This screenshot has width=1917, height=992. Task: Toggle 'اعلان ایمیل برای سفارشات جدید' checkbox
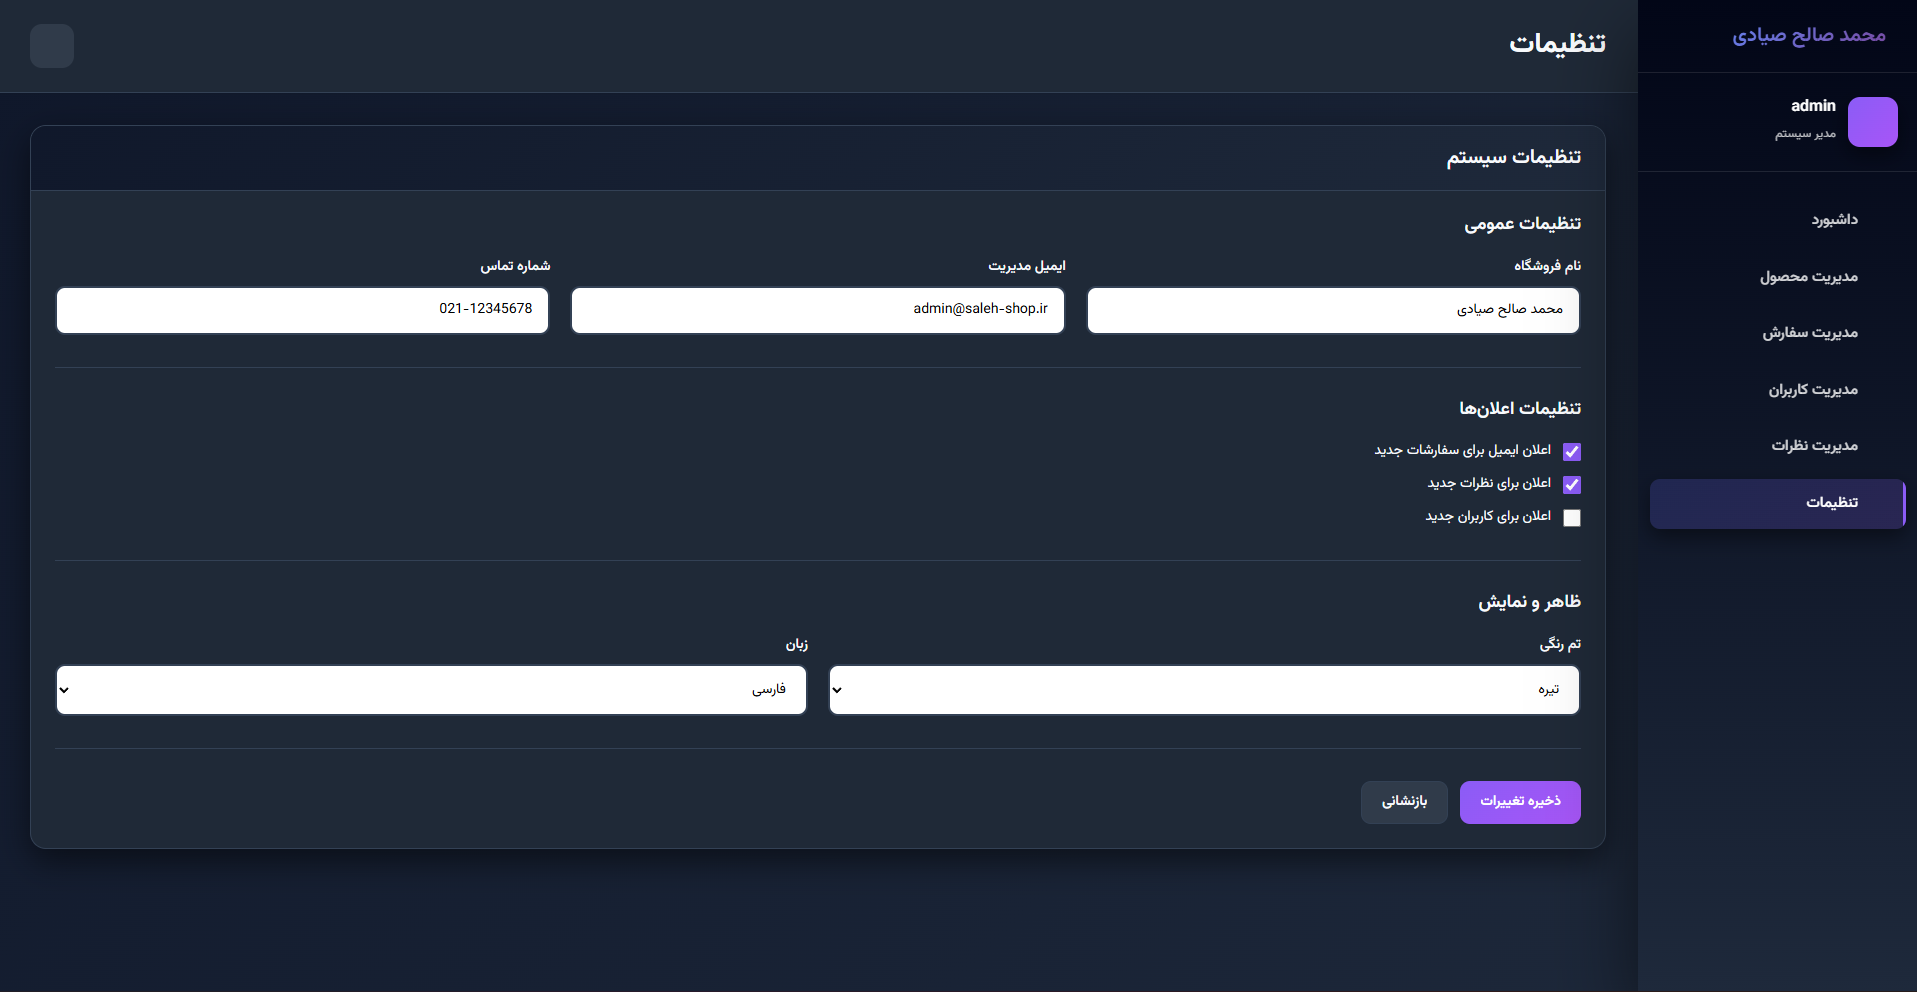coord(1572,452)
